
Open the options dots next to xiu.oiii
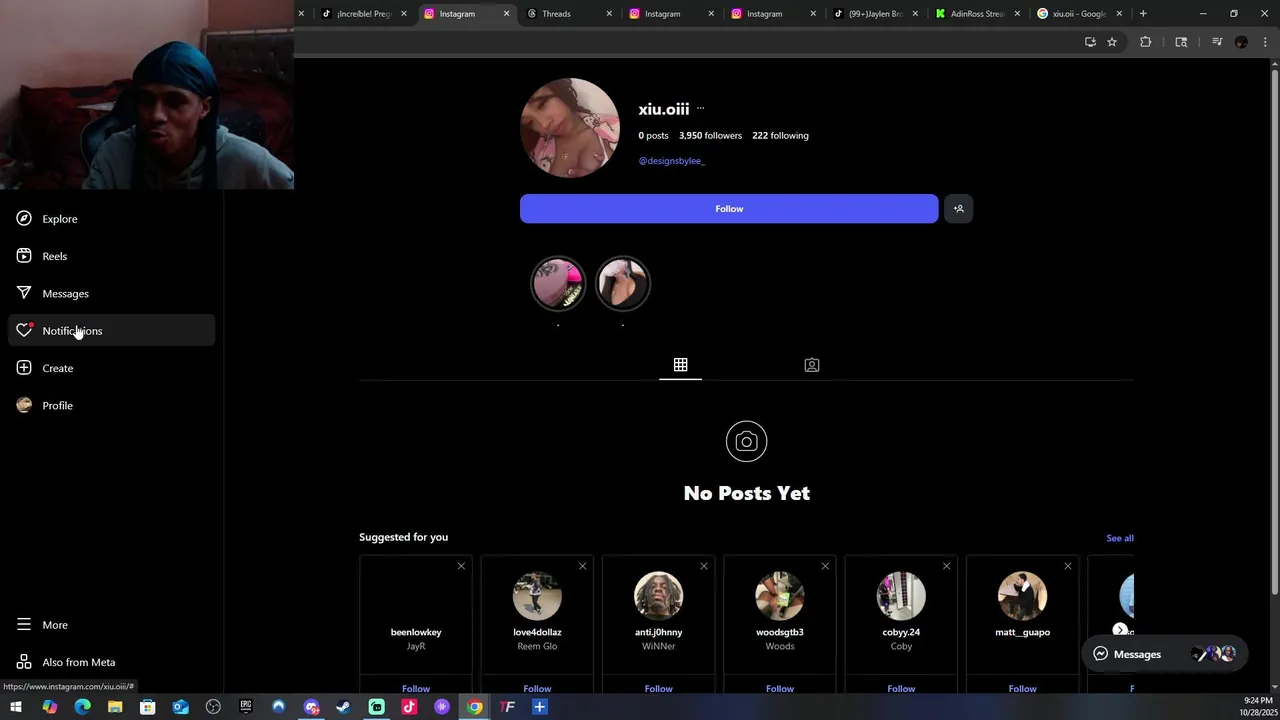tap(700, 108)
